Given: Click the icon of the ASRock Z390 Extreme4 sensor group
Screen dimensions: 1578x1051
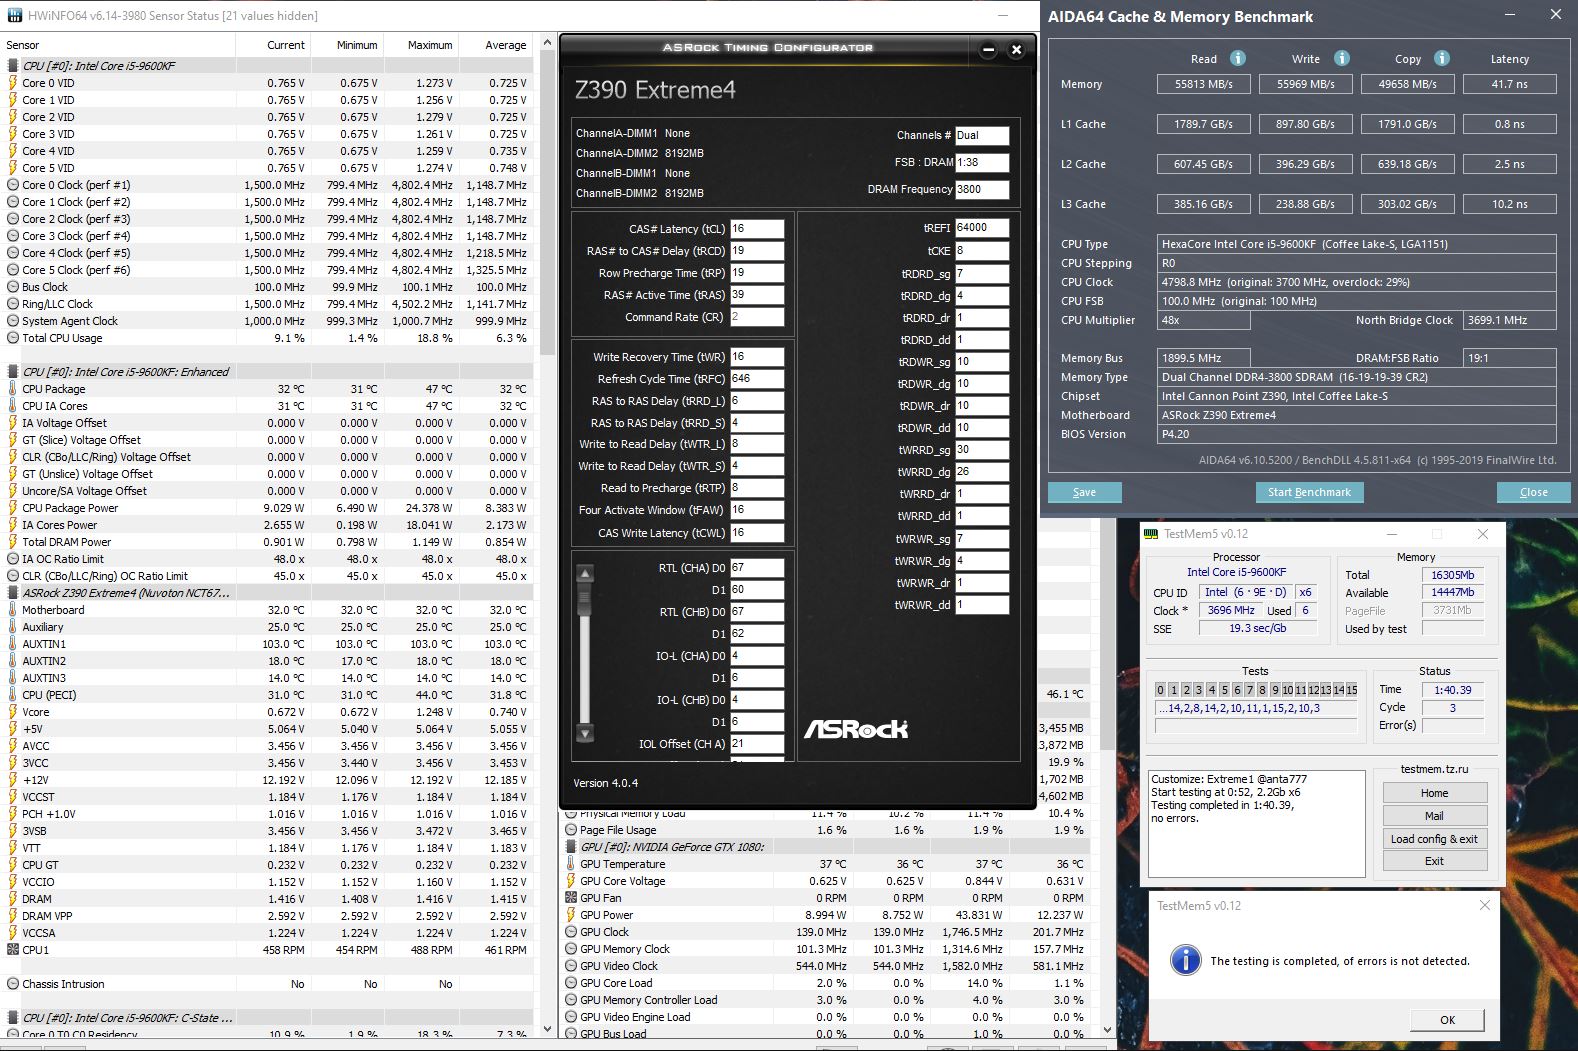Looking at the screenshot, I should click(x=13, y=593).
